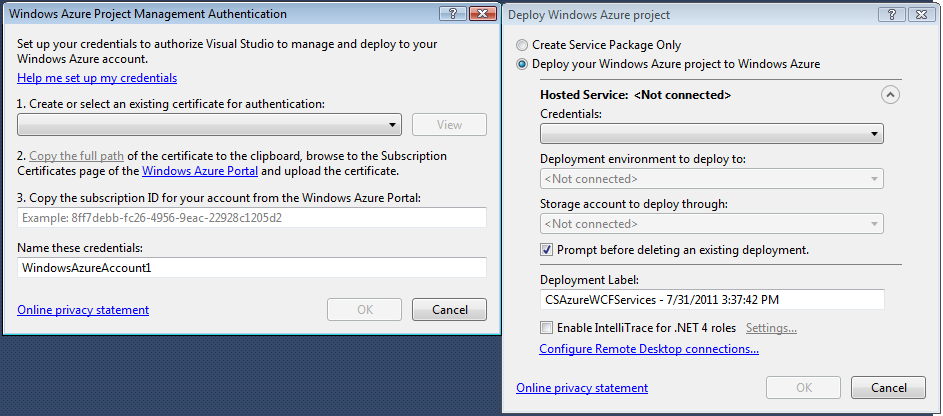
Task: Click OK in the Deploy dialog
Action: pyautogui.click(x=803, y=388)
